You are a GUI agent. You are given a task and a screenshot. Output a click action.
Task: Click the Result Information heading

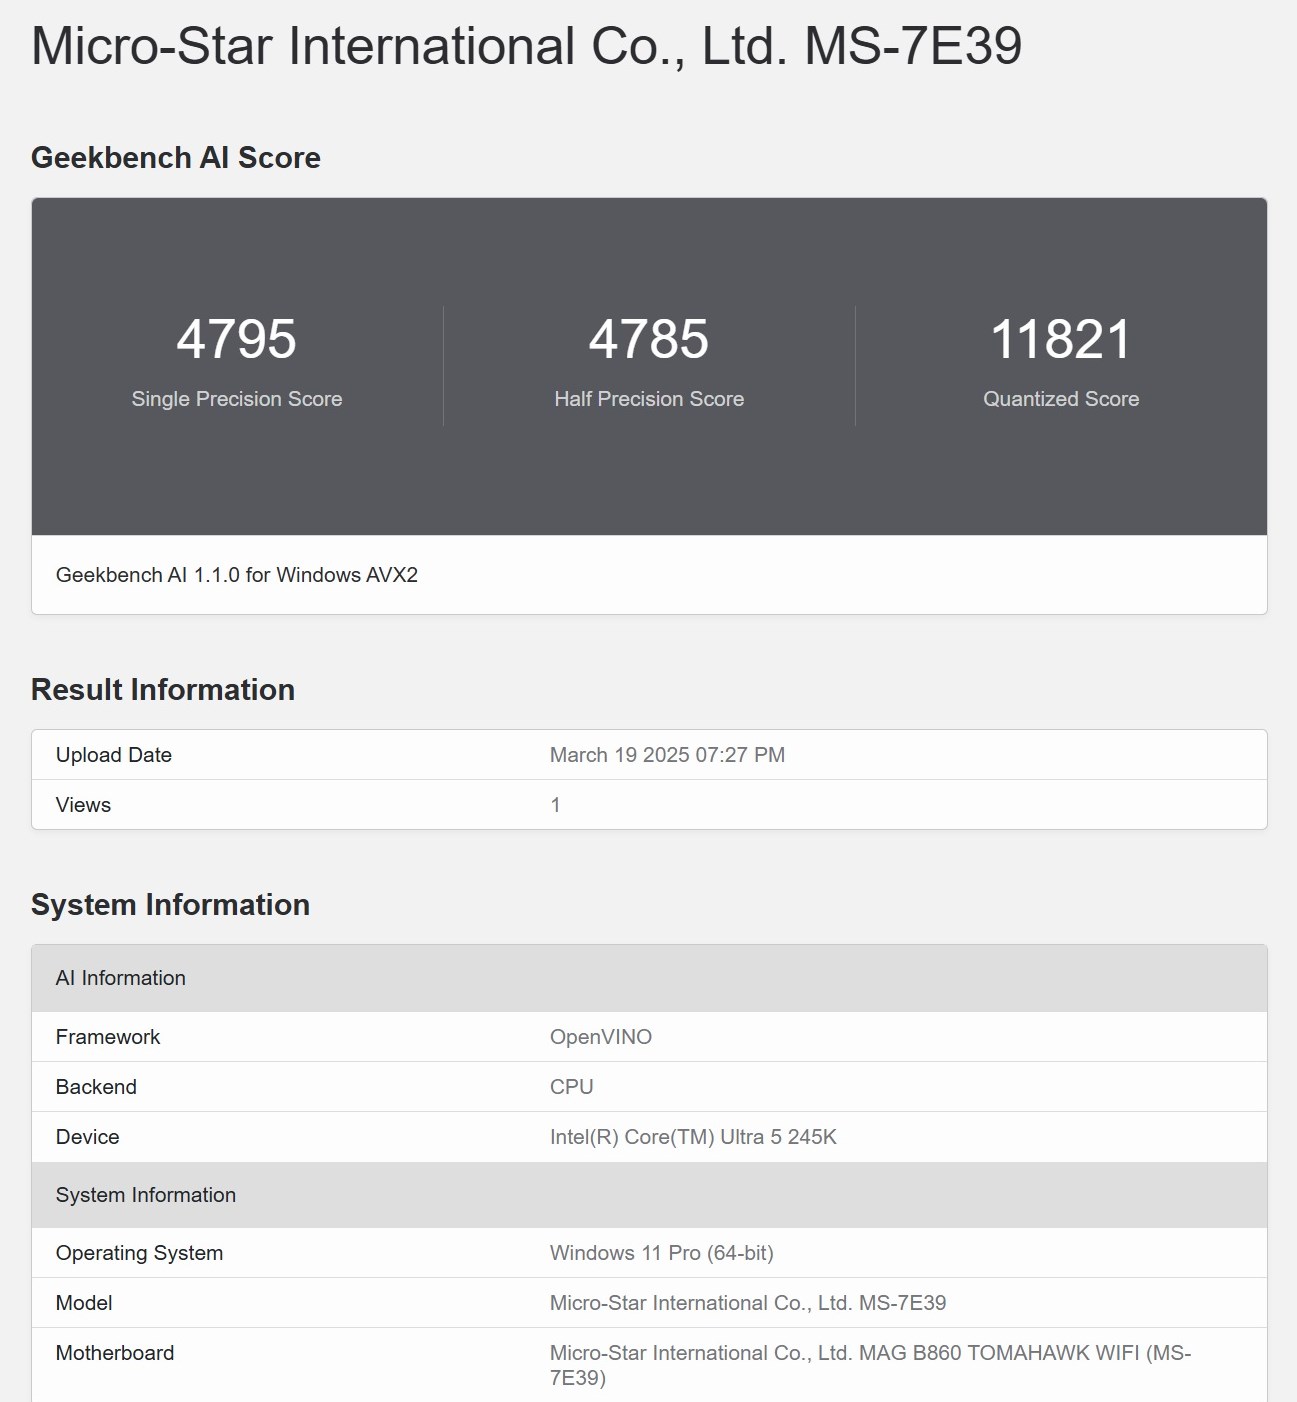tap(163, 690)
